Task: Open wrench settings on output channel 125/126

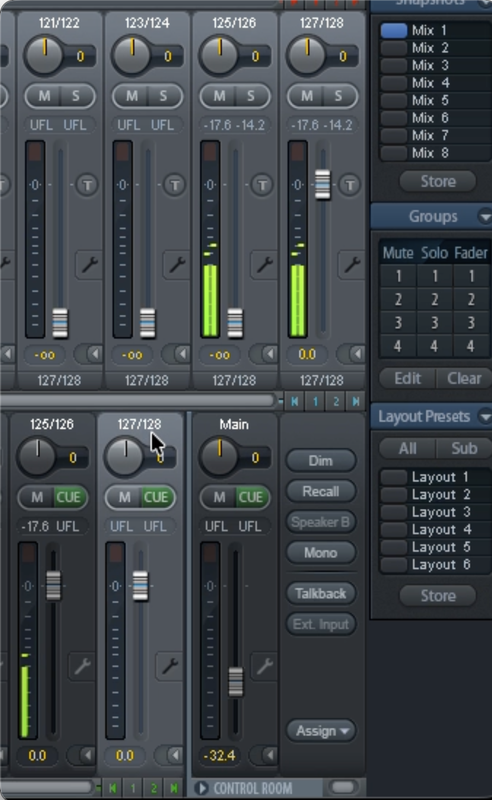Action: [83, 665]
